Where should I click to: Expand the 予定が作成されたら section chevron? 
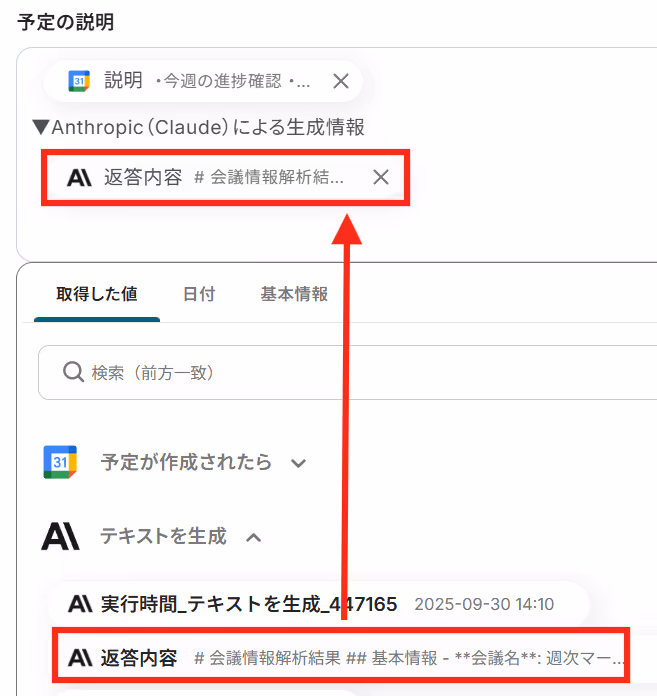[x=298, y=463]
